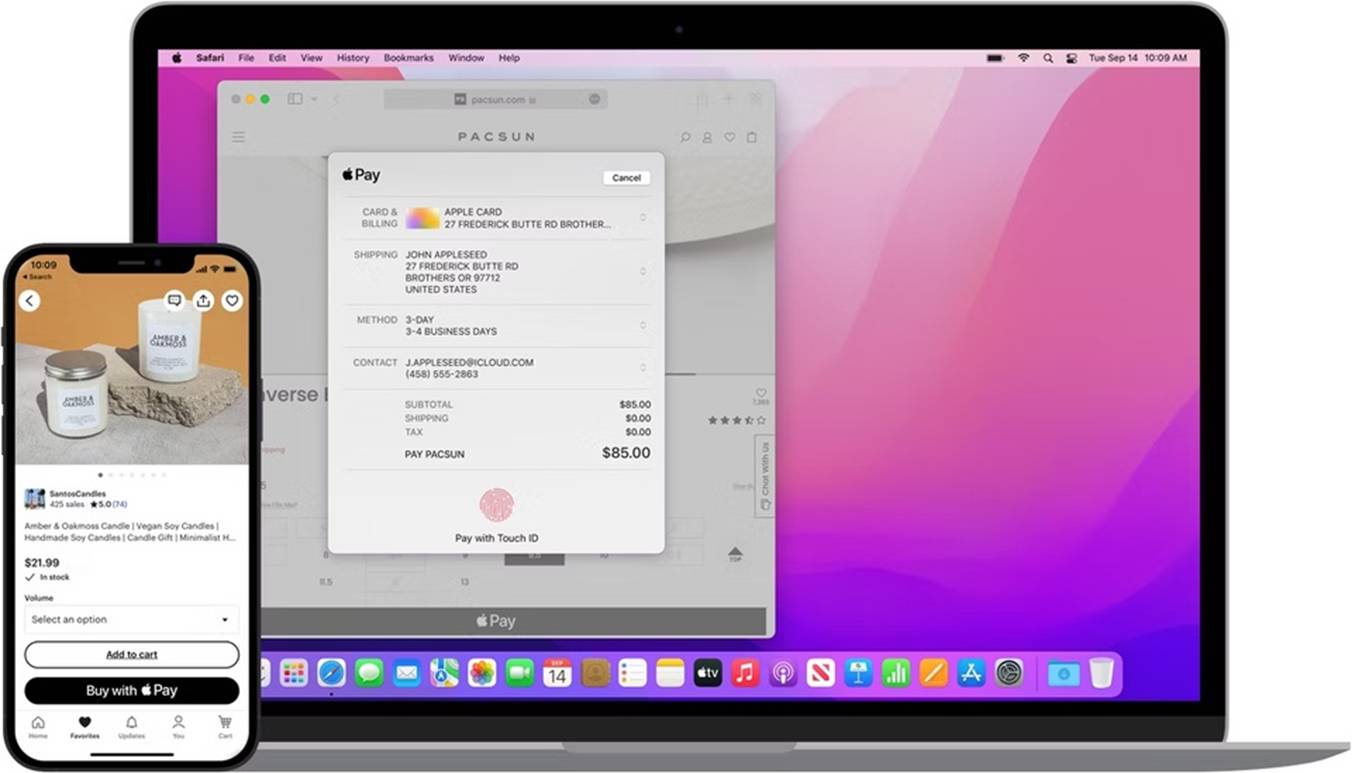Tap the 'Add to cart' button
1352x773 pixels.
tap(131, 654)
